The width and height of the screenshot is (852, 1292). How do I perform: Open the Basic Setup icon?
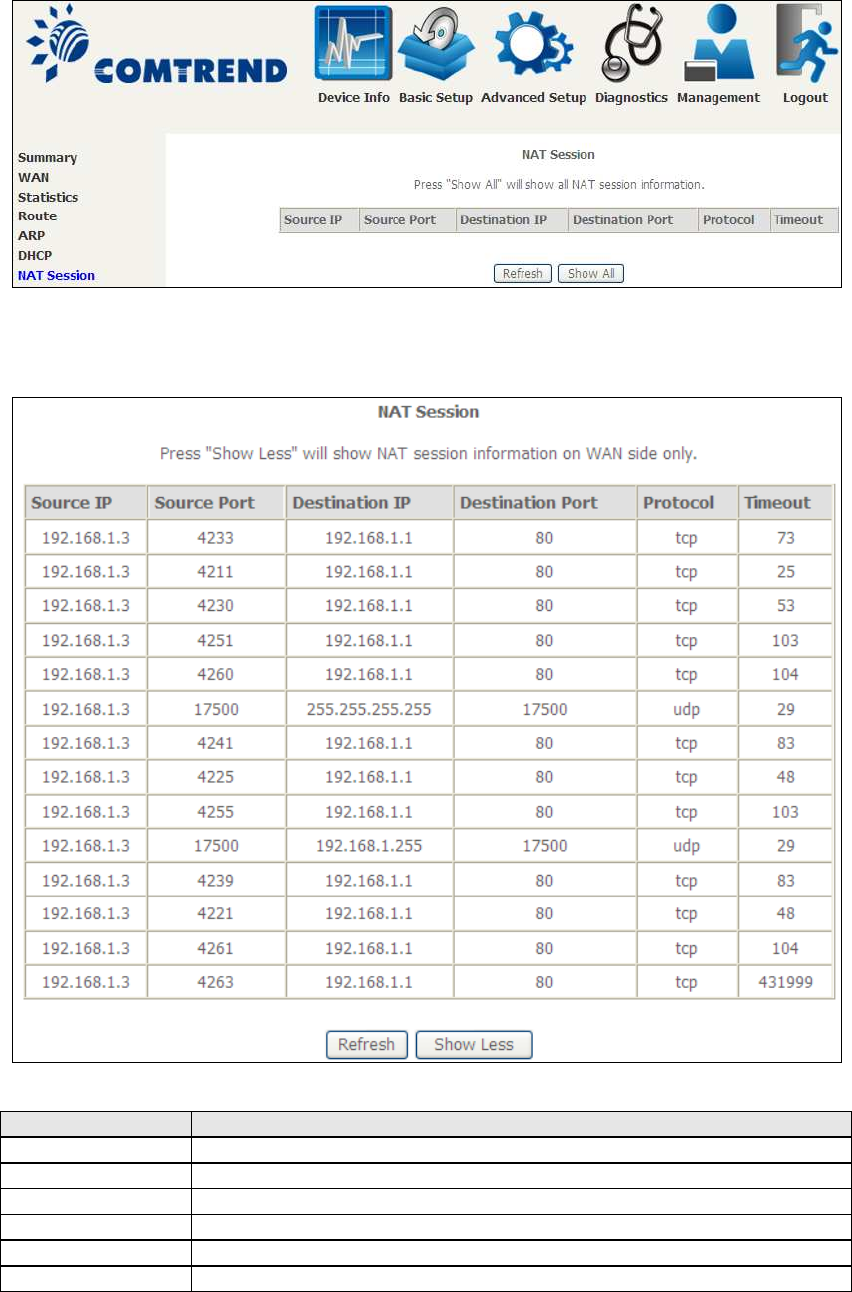(x=435, y=46)
